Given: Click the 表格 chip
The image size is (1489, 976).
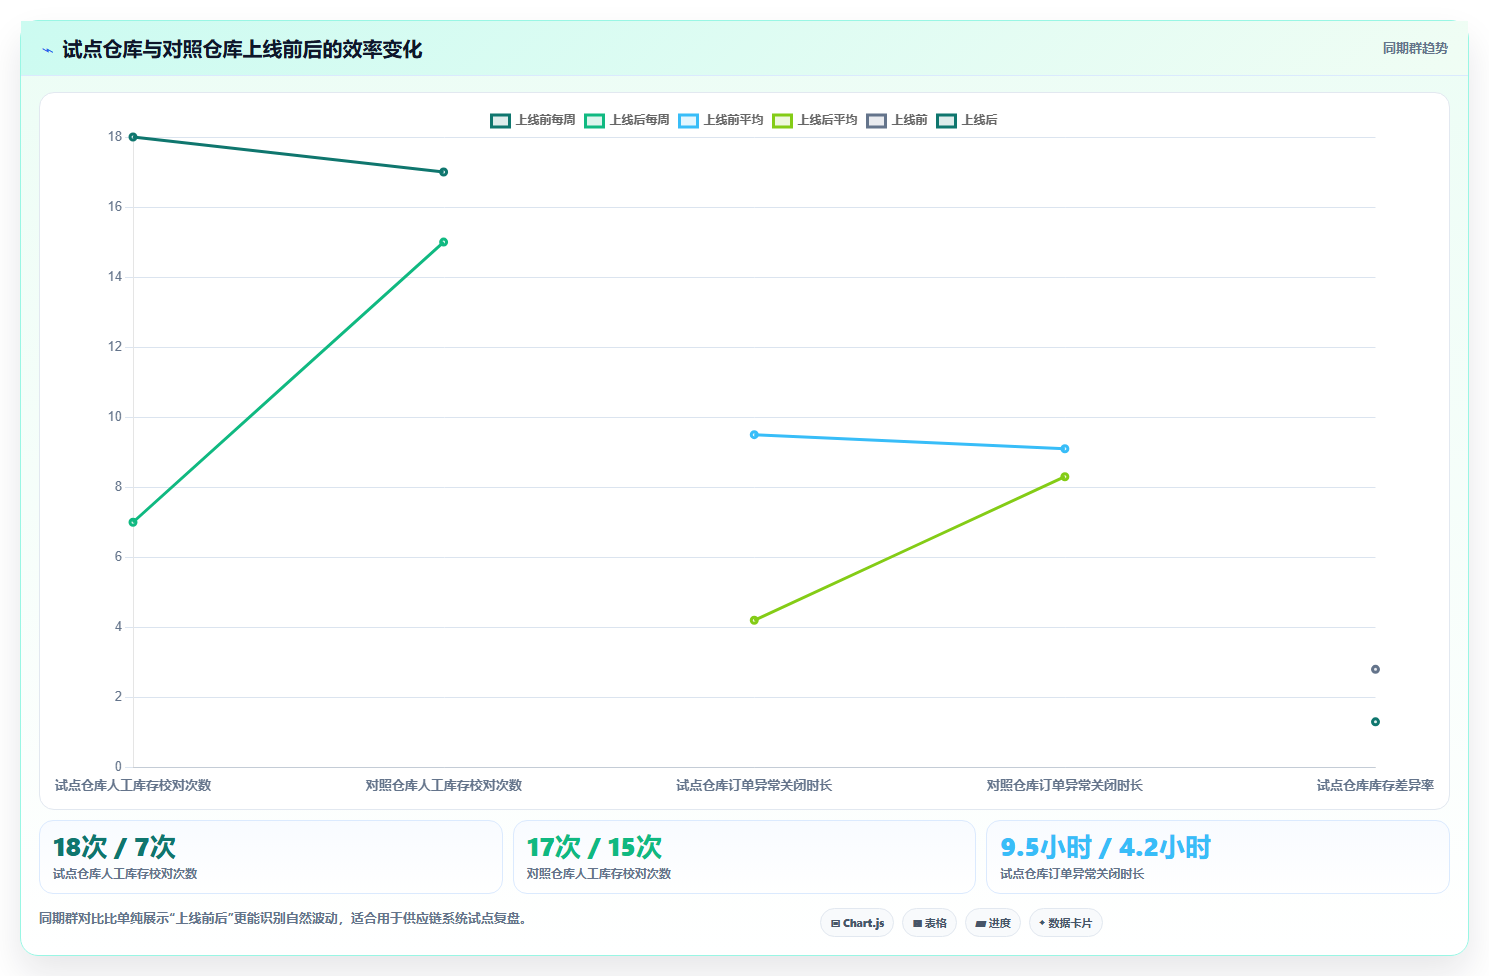Looking at the screenshot, I should point(930,923).
